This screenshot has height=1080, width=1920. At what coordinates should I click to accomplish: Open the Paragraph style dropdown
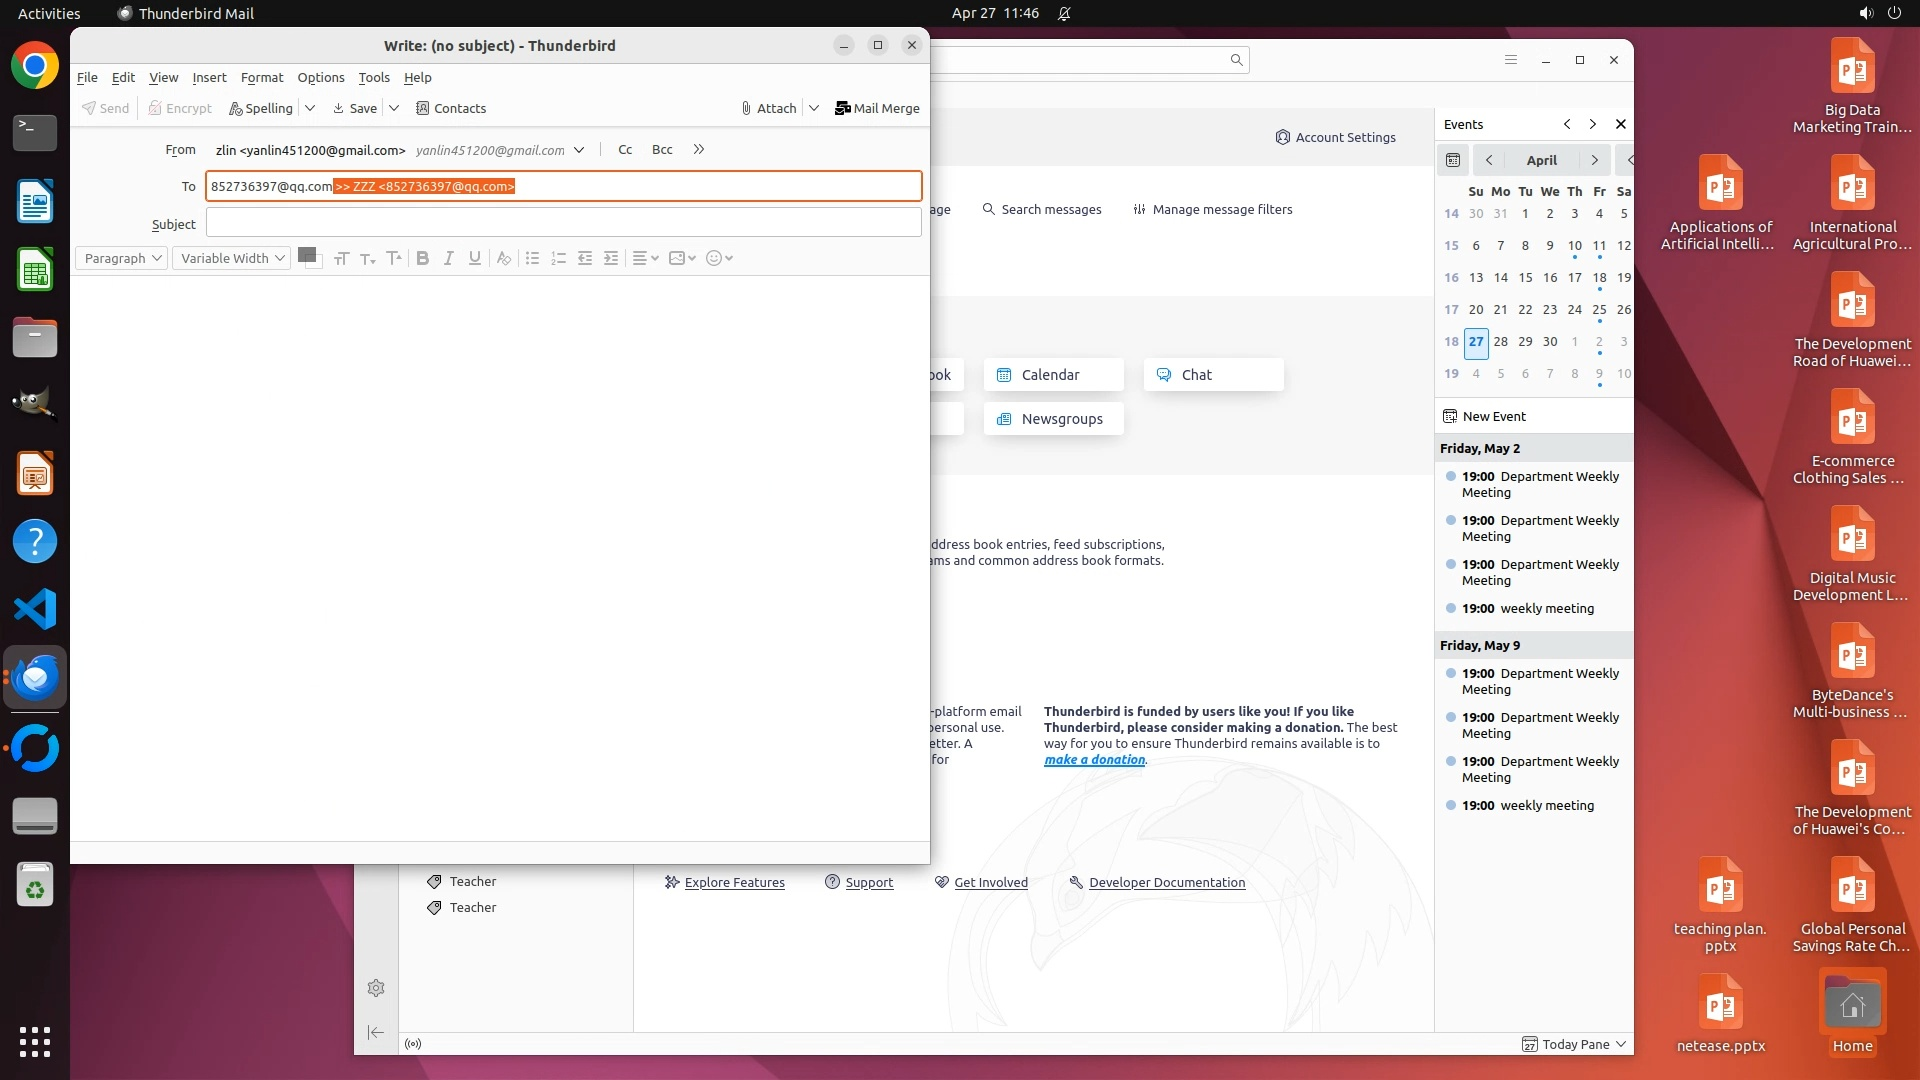point(121,258)
